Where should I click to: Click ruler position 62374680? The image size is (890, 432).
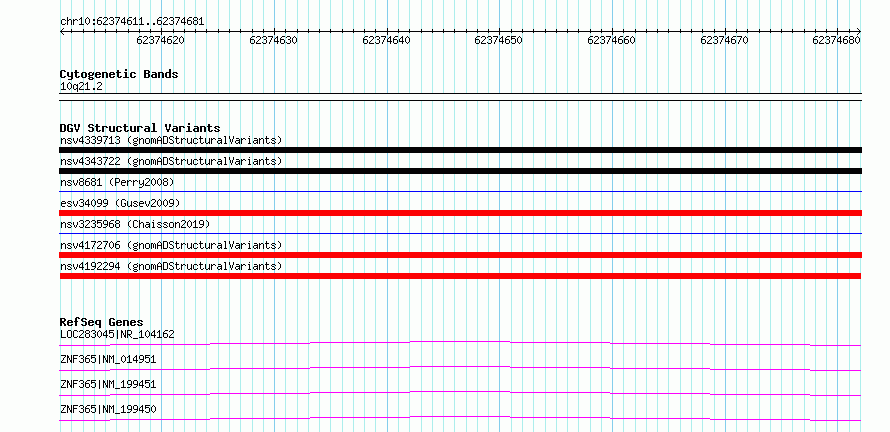click(836, 40)
